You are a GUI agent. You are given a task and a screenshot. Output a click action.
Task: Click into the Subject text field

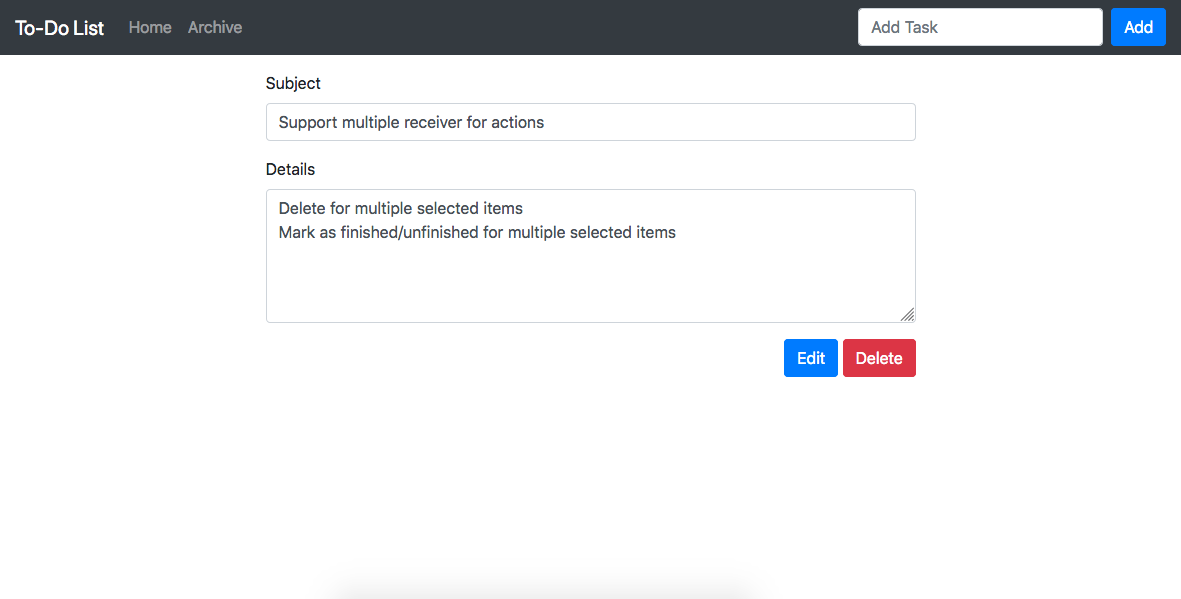tap(590, 122)
